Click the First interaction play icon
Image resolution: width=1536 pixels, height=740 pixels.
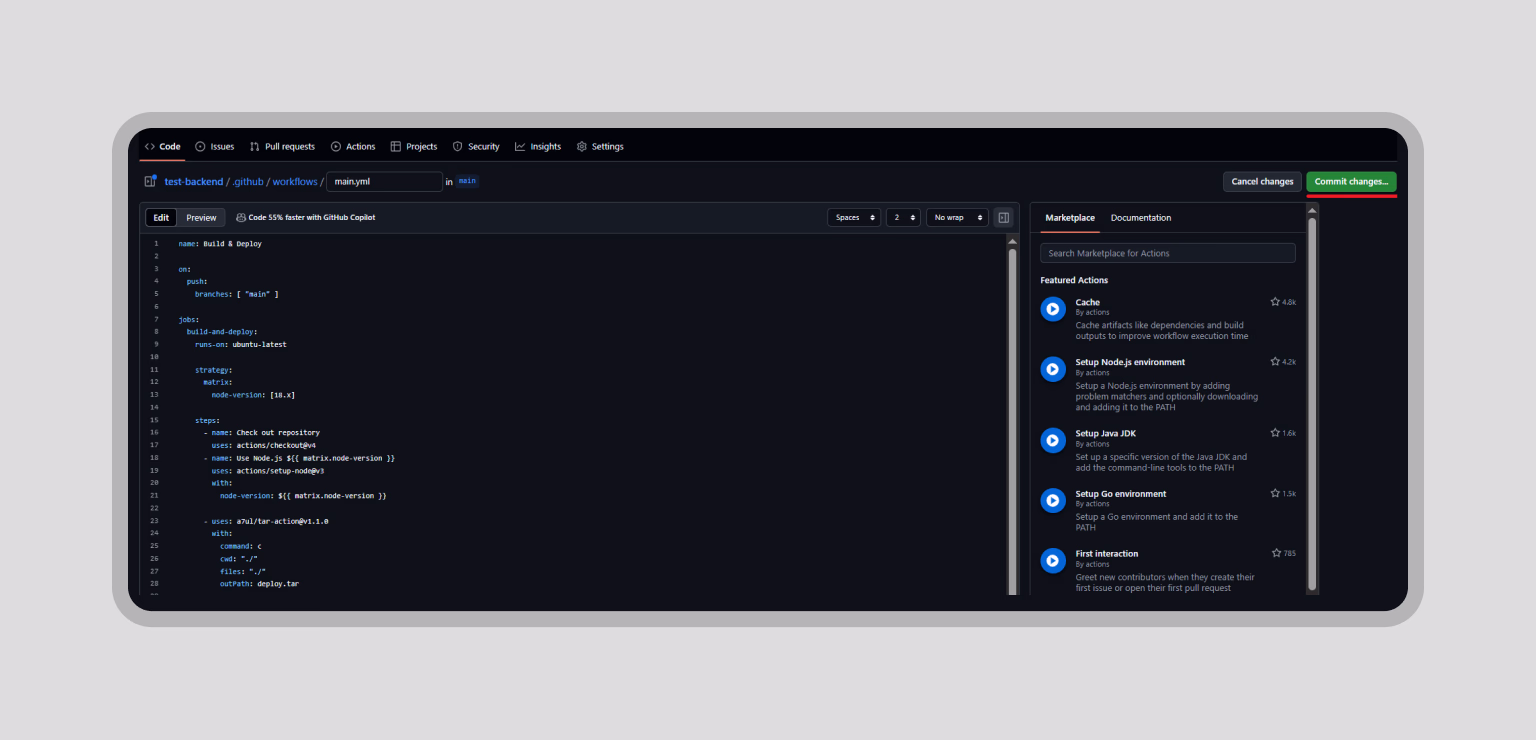[1053, 560]
